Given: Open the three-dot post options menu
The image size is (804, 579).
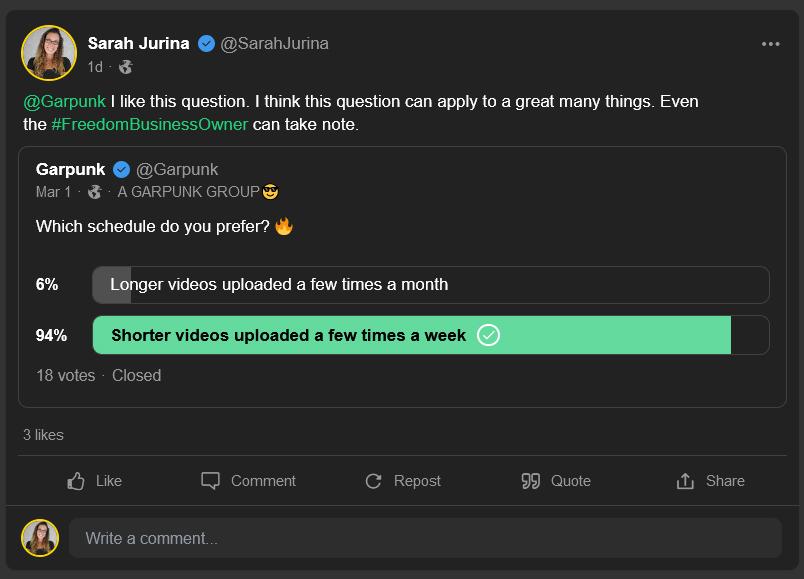Looking at the screenshot, I should click(x=770, y=44).
